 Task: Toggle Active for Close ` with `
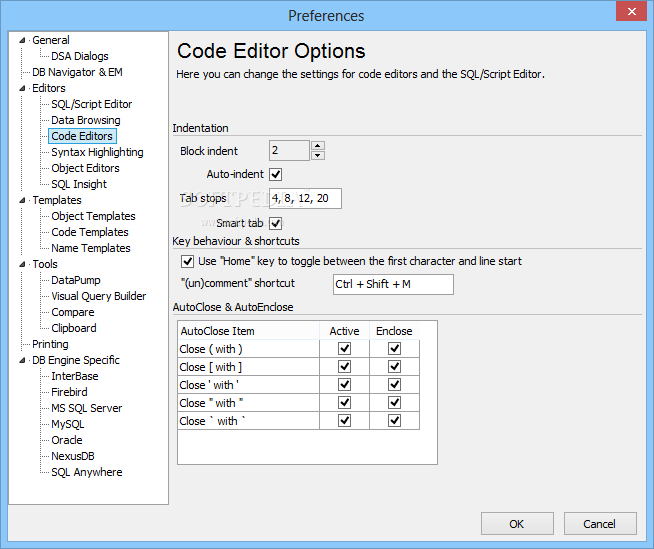pyautogui.click(x=345, y=421)
